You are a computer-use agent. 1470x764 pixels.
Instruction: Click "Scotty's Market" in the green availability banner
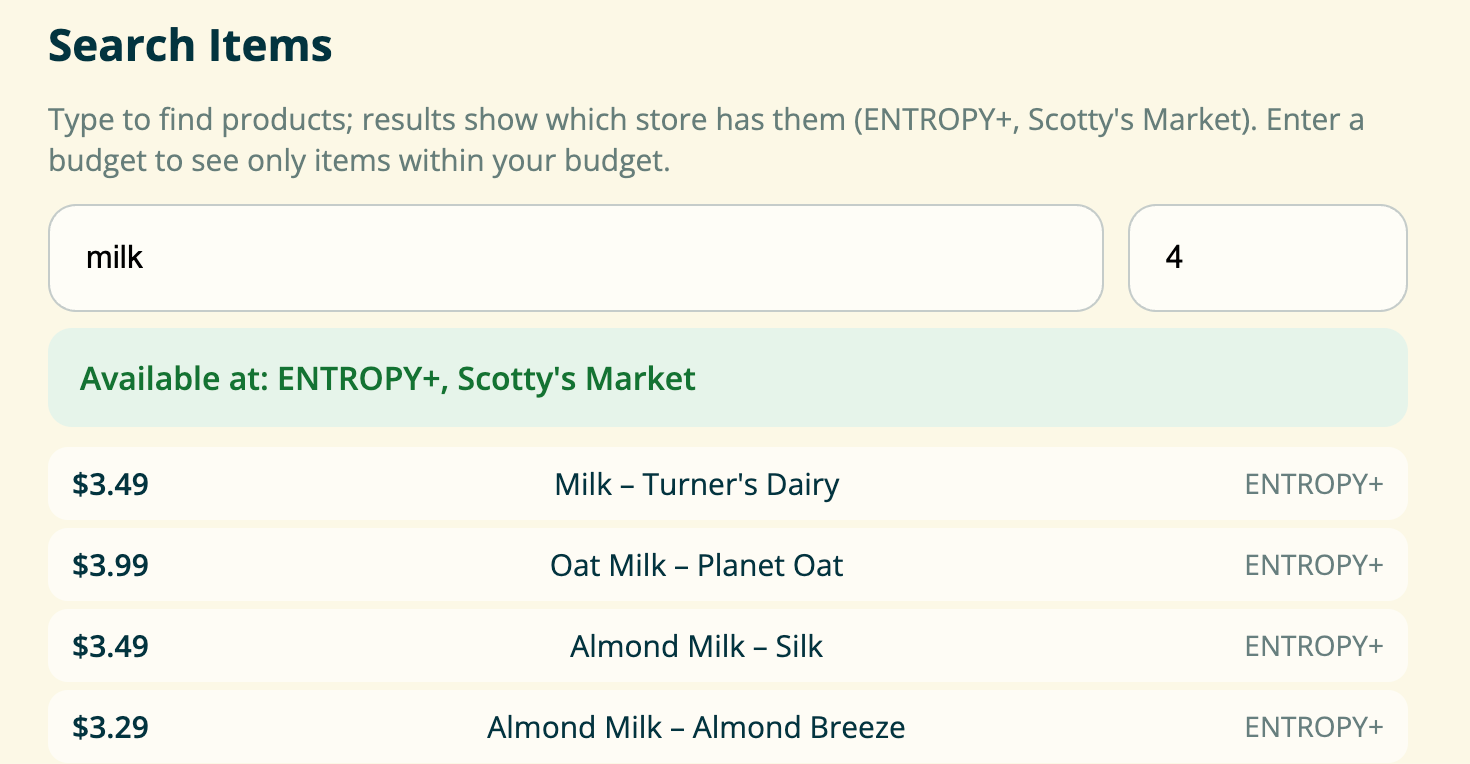[x=576, y=379]
